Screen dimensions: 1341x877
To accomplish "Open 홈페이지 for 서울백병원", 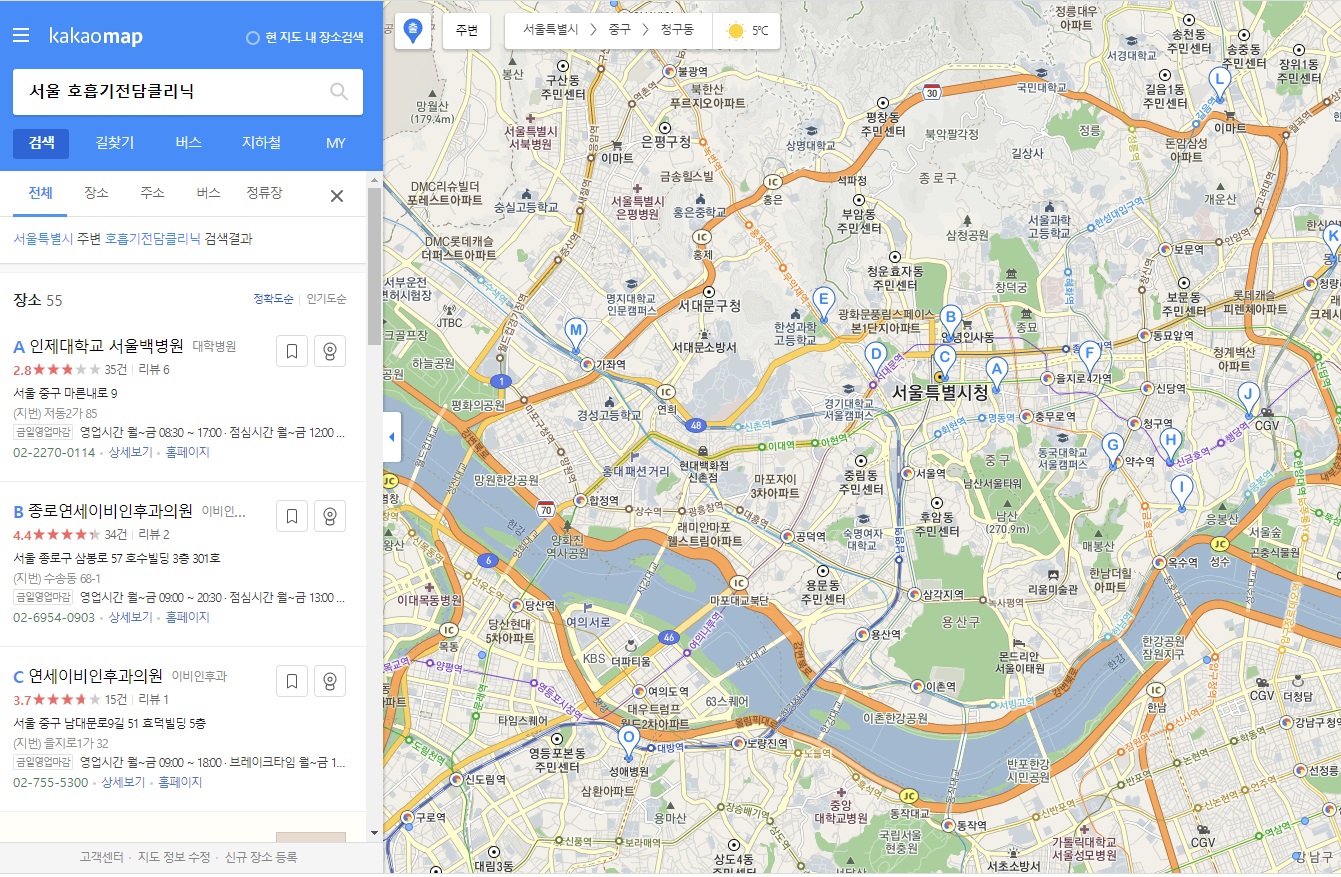I will 188,452.
